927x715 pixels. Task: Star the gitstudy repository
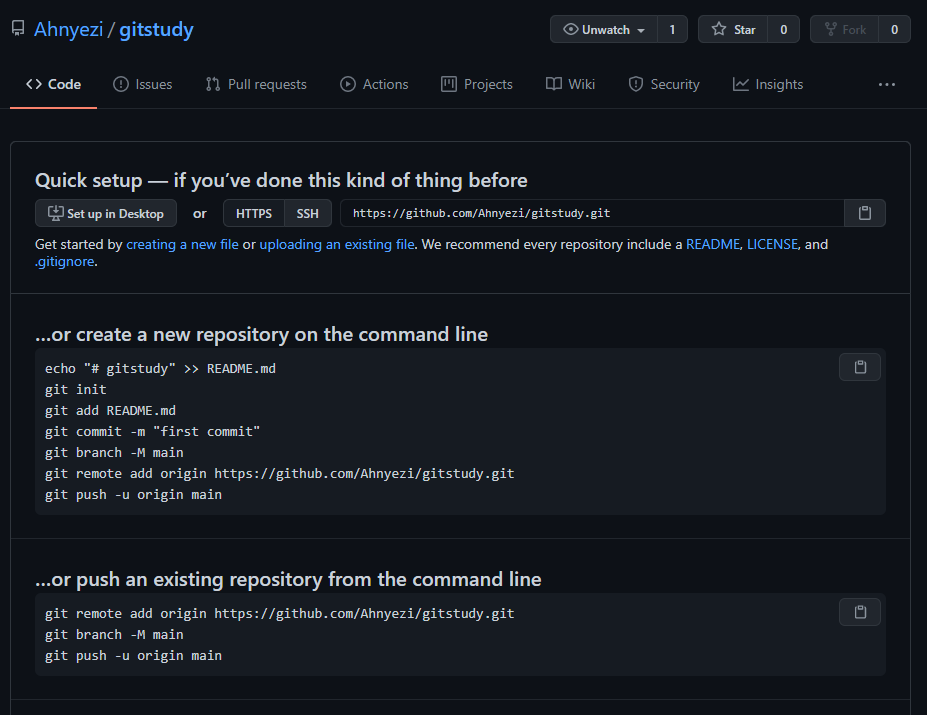(733, 30)
